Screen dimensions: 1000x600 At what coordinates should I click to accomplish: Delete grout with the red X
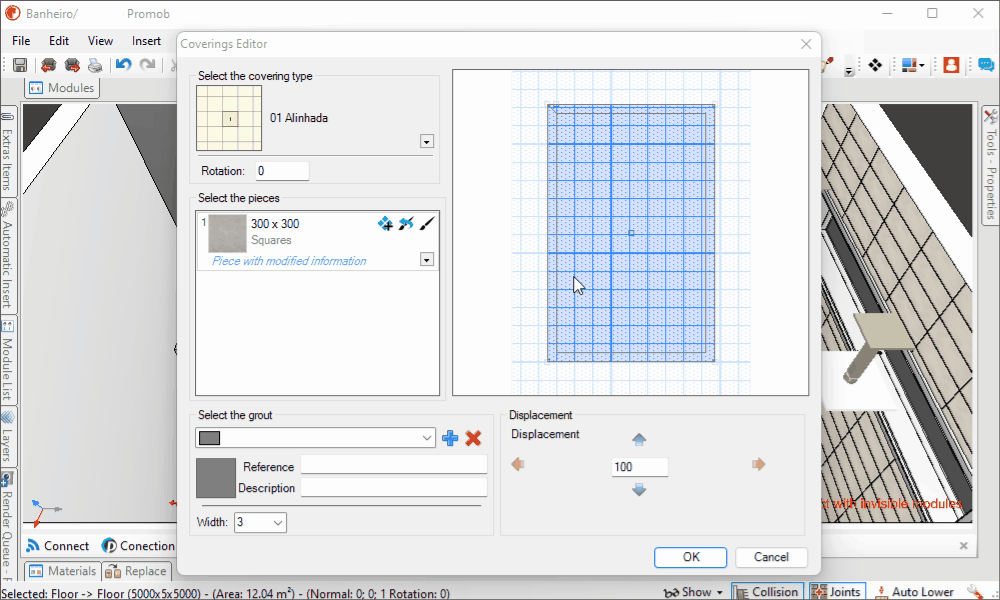tap(473, 438)
